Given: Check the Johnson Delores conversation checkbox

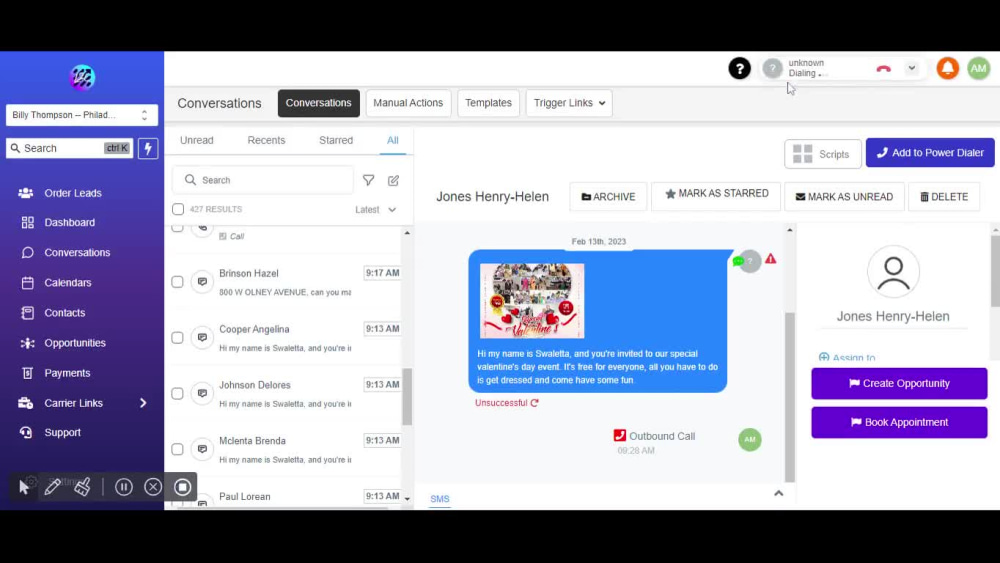Looking at the screenshot, I should [x=177, y=393].
